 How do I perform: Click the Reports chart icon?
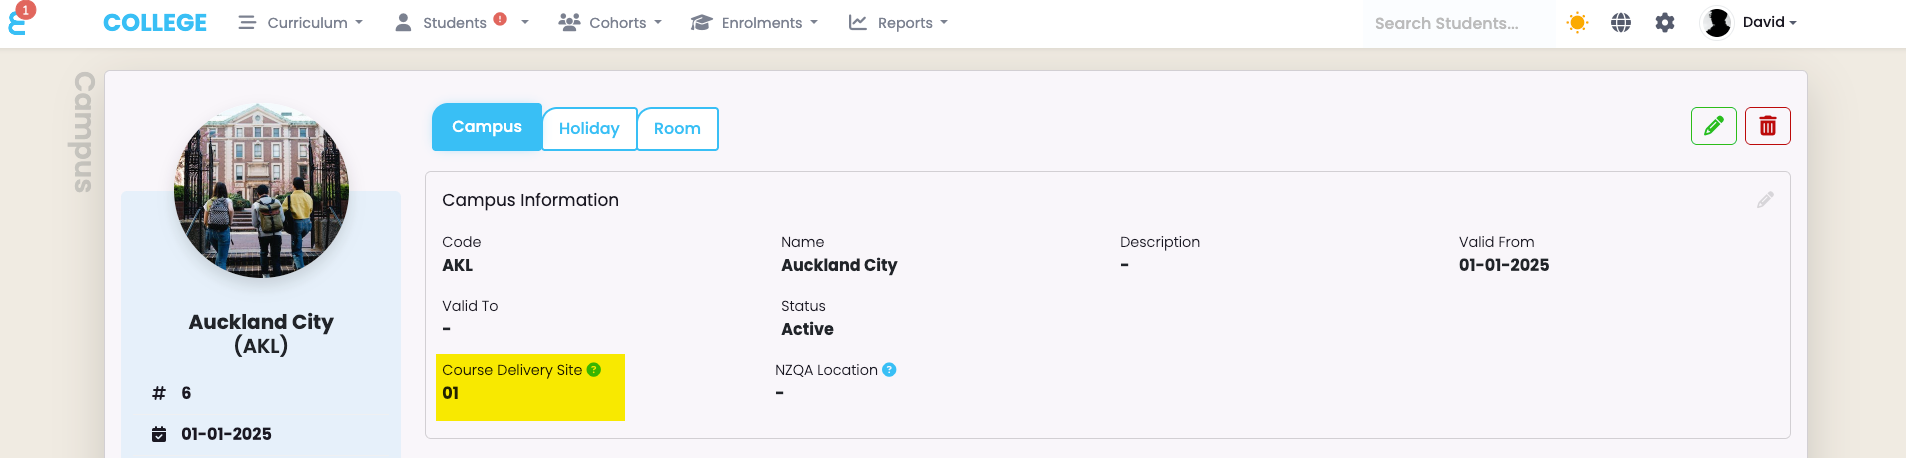point(858,22)
